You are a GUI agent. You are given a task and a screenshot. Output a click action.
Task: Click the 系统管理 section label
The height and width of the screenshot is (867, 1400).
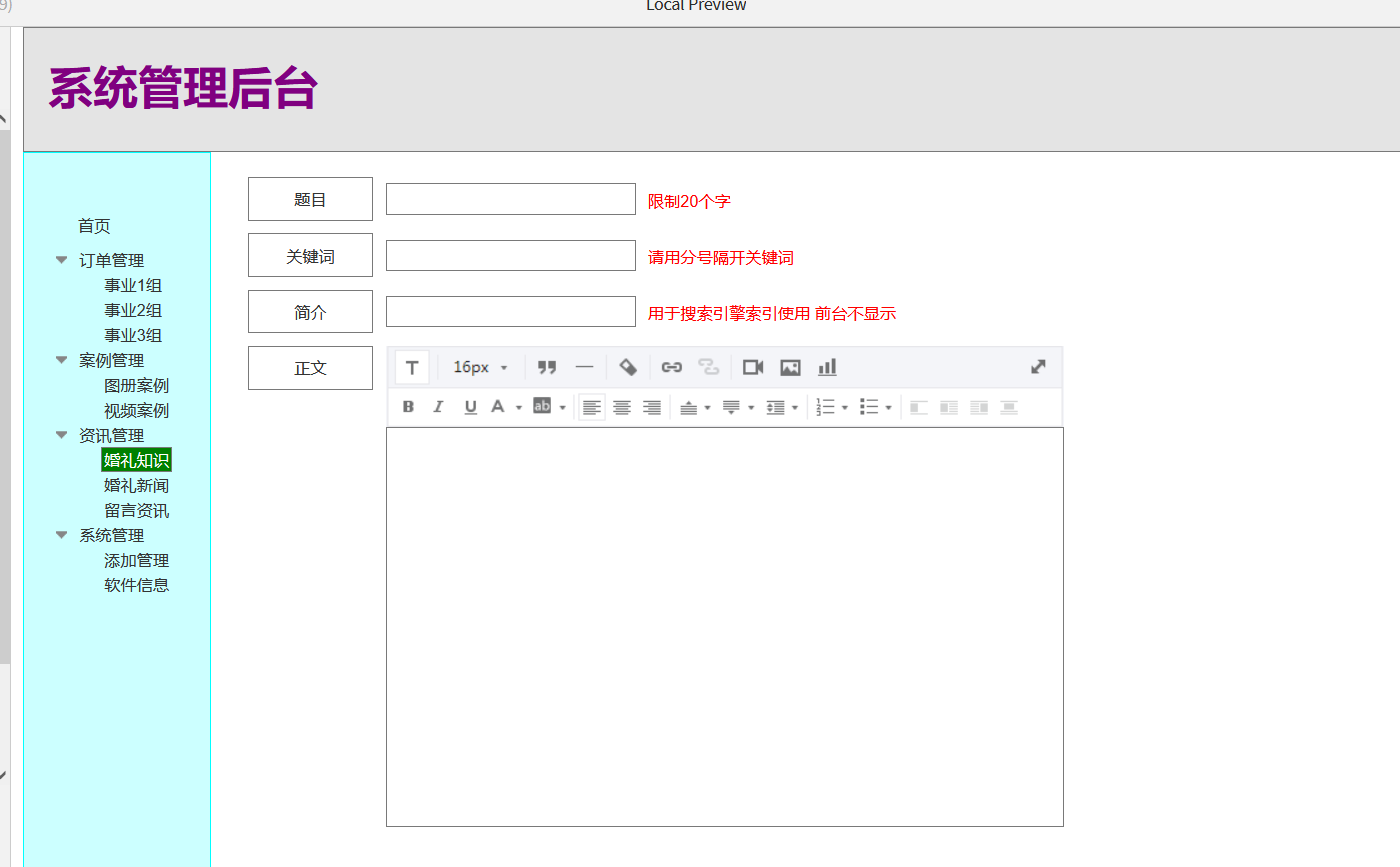(x=111, y=535)
